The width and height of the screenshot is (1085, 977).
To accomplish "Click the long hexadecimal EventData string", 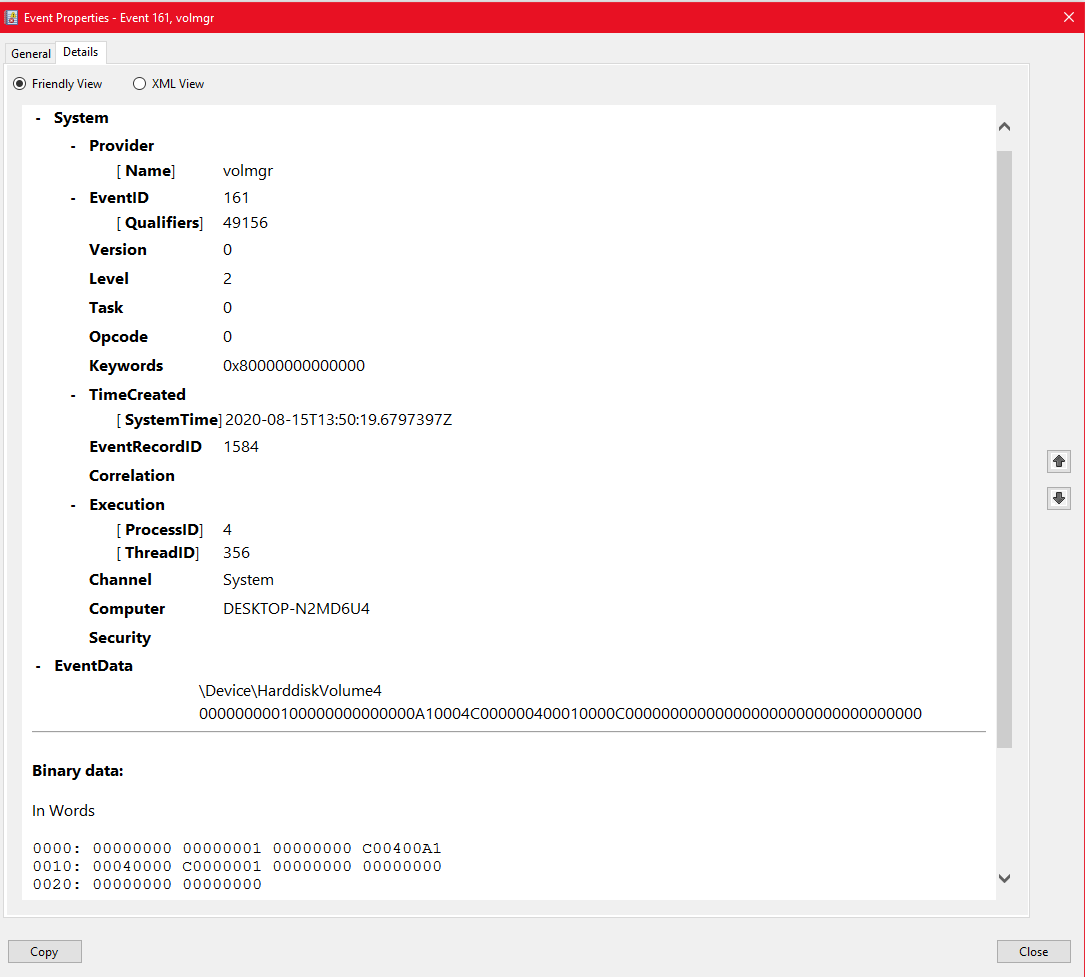I will point(560,713).
